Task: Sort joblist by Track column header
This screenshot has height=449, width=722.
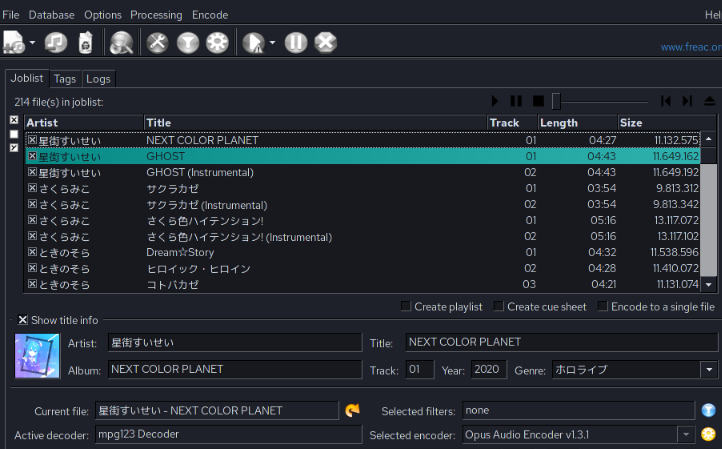Action: point(512,122)
